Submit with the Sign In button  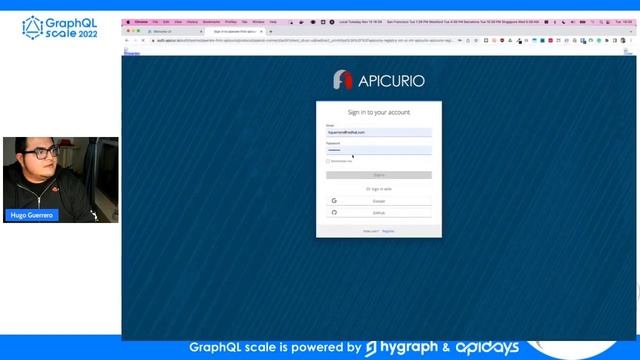(x=379, y=175)
